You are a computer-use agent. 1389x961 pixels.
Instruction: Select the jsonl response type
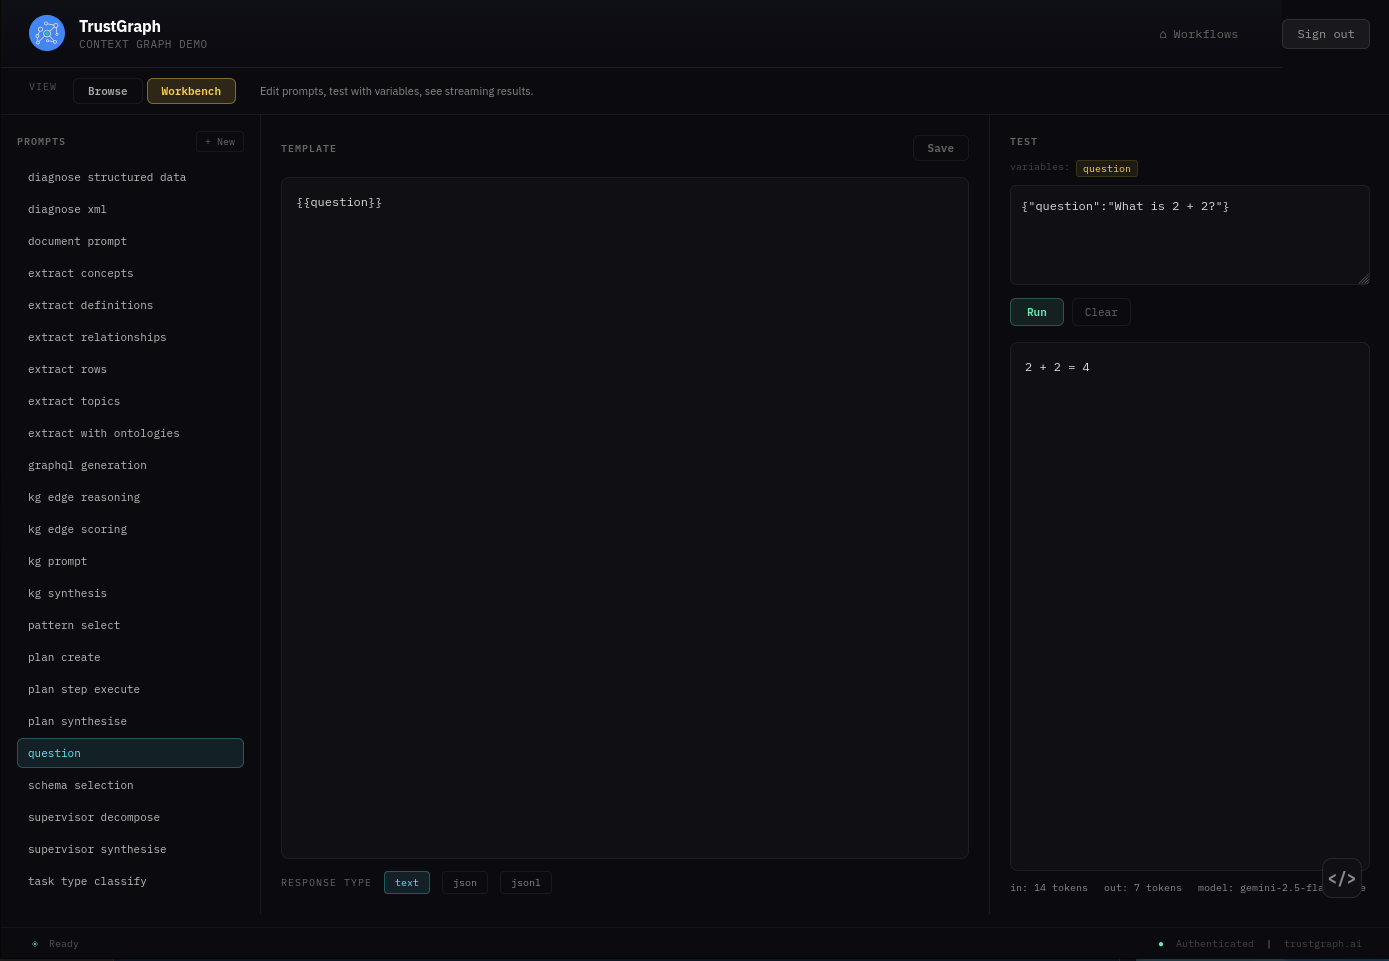(x=526, y=883)
